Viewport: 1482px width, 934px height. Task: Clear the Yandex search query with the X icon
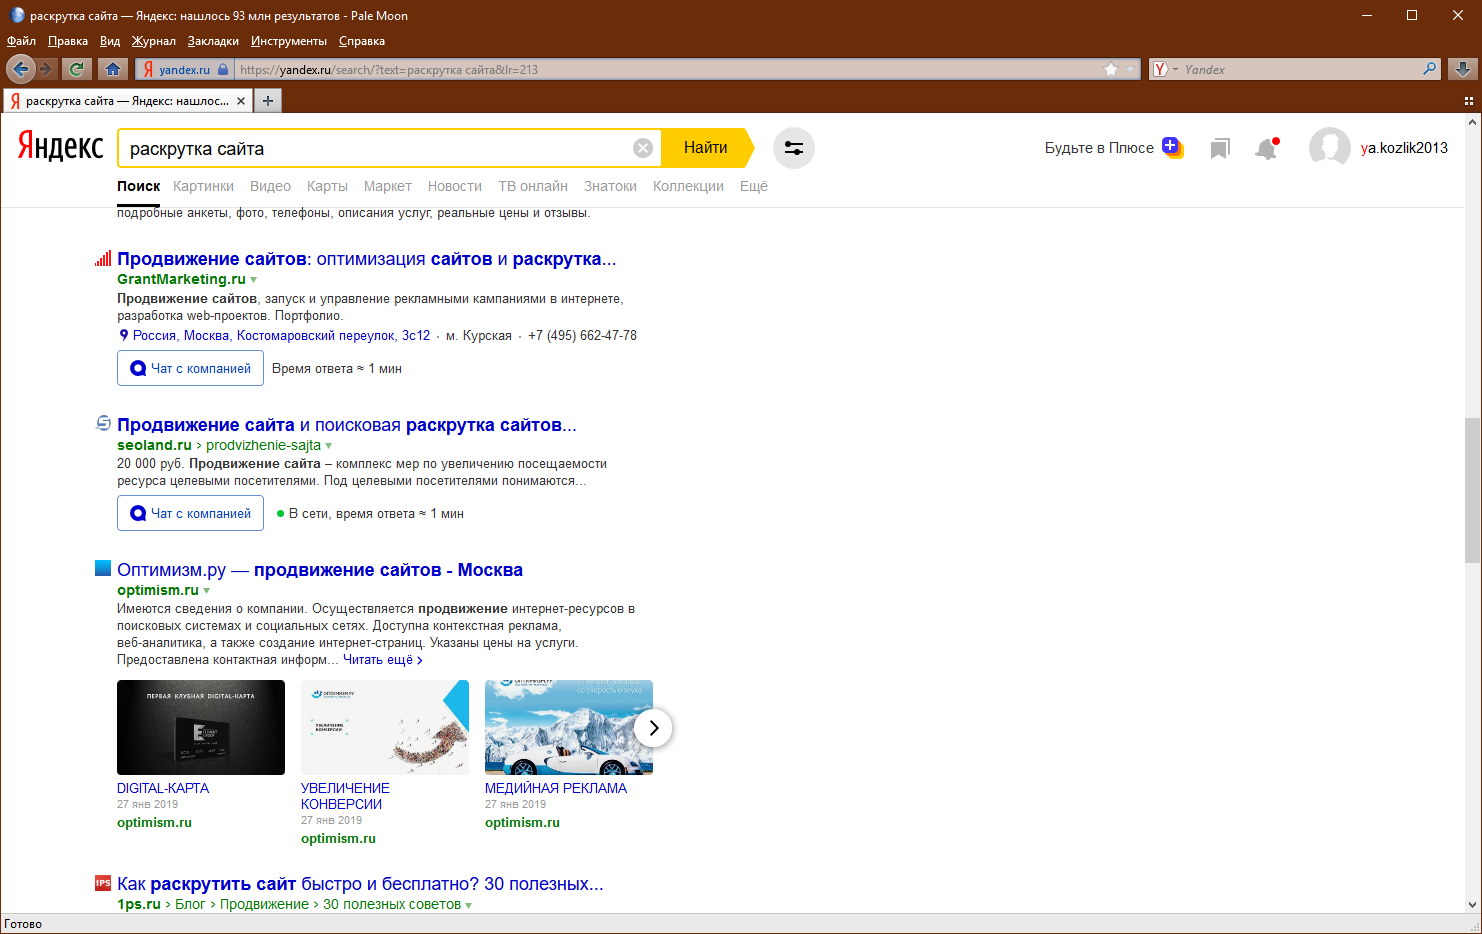coord(643,148)
